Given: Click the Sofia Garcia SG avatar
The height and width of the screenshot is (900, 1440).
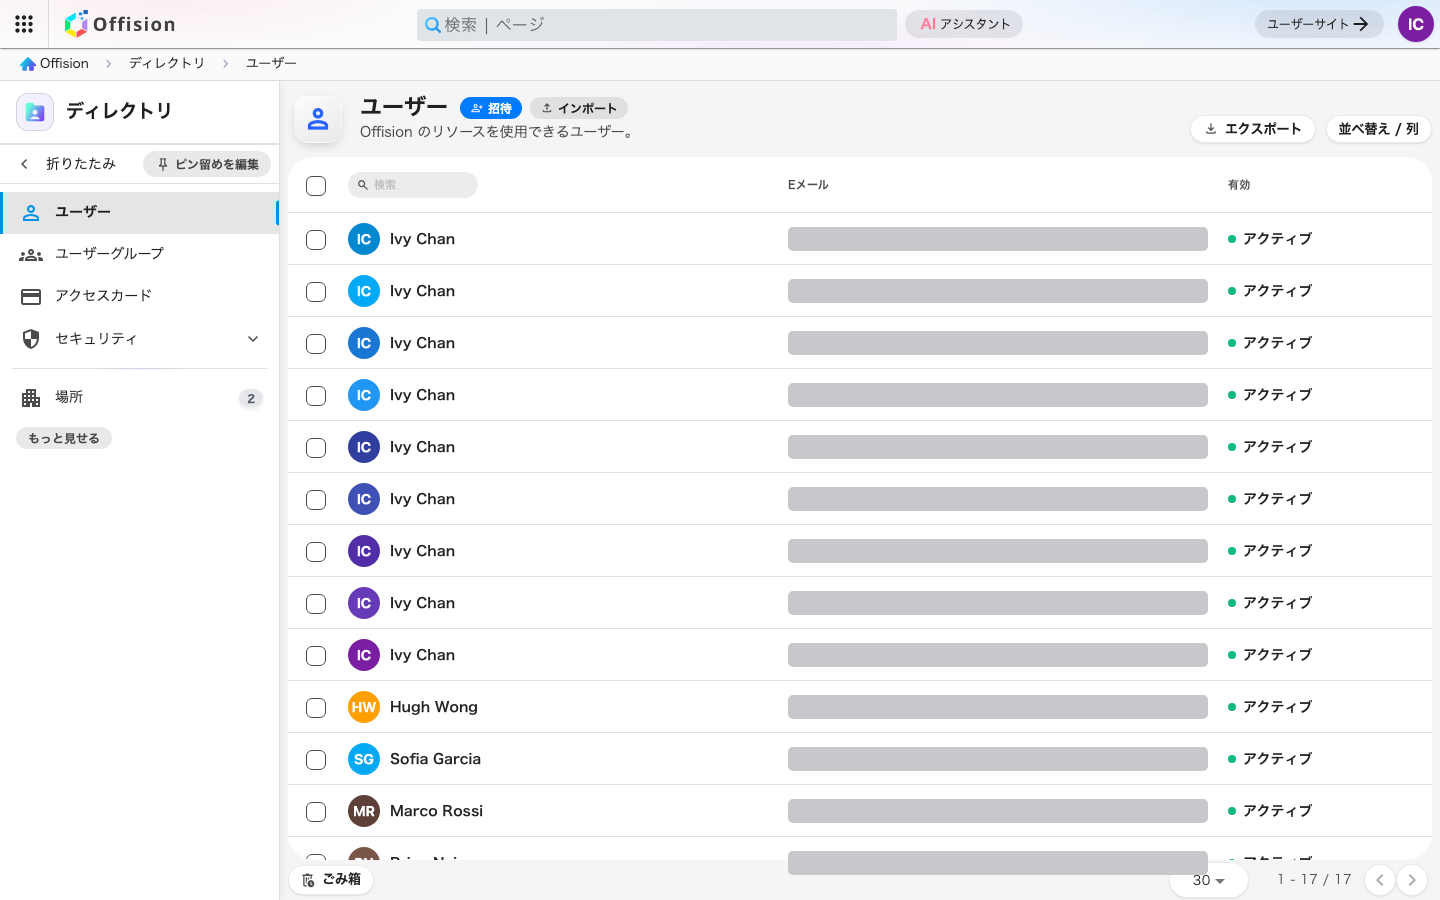Looking at the screenshot, I should point(364,759).
